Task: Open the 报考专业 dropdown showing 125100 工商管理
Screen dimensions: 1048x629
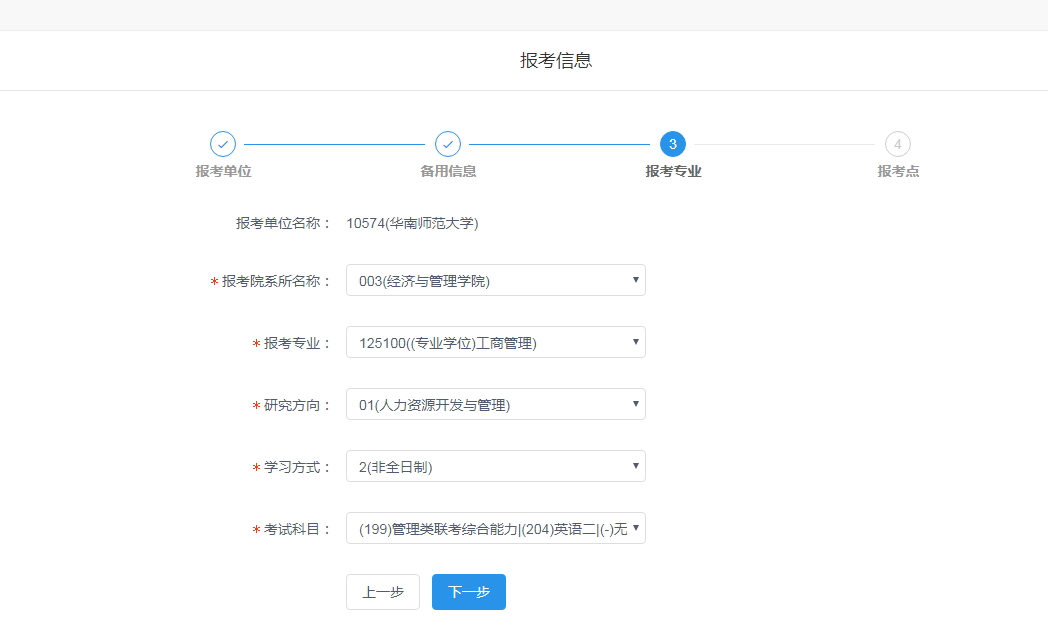Action: [x=495, y=342]
